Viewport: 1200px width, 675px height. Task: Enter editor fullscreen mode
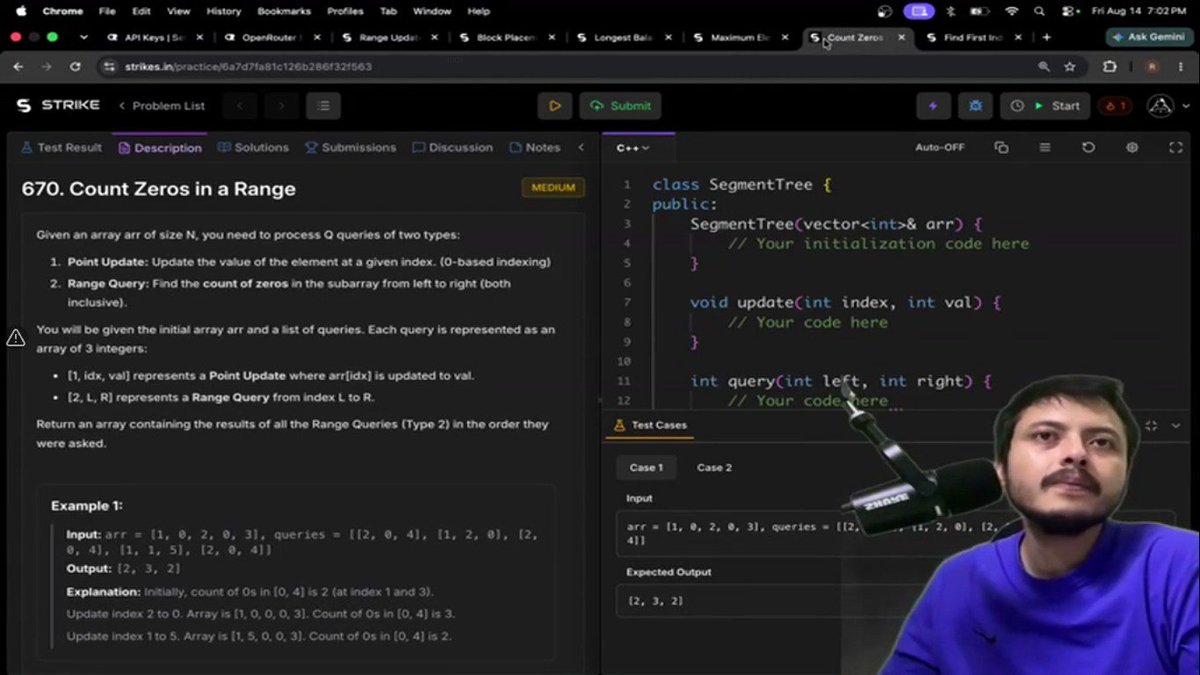[1176, 147]
